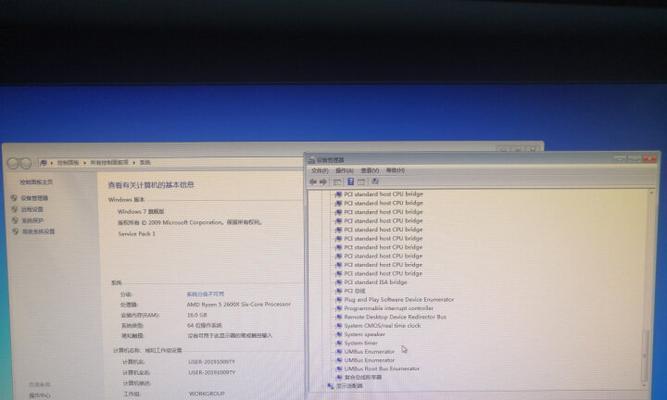This screenshot has width=667, height=400.
Task: Open the 文件(F) menu in Device Manager
Action: click(319, 171)
